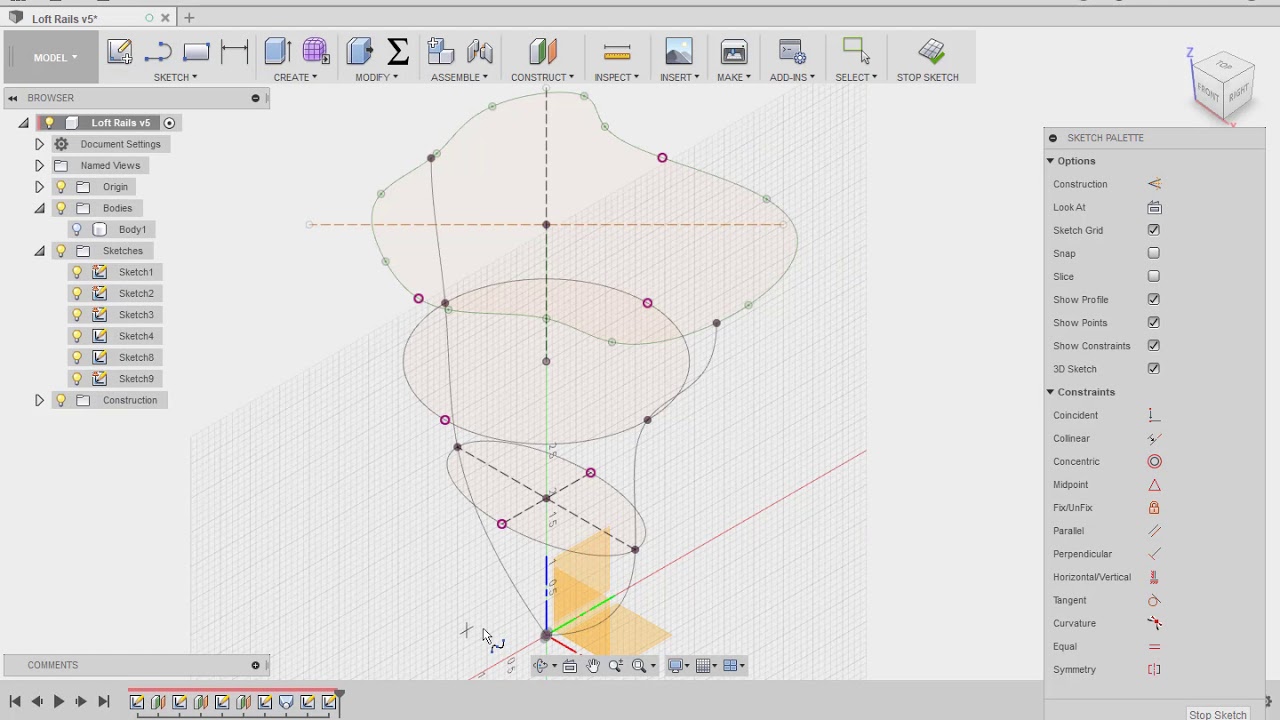Open the CREATE menu

click(x=295, y=77)
